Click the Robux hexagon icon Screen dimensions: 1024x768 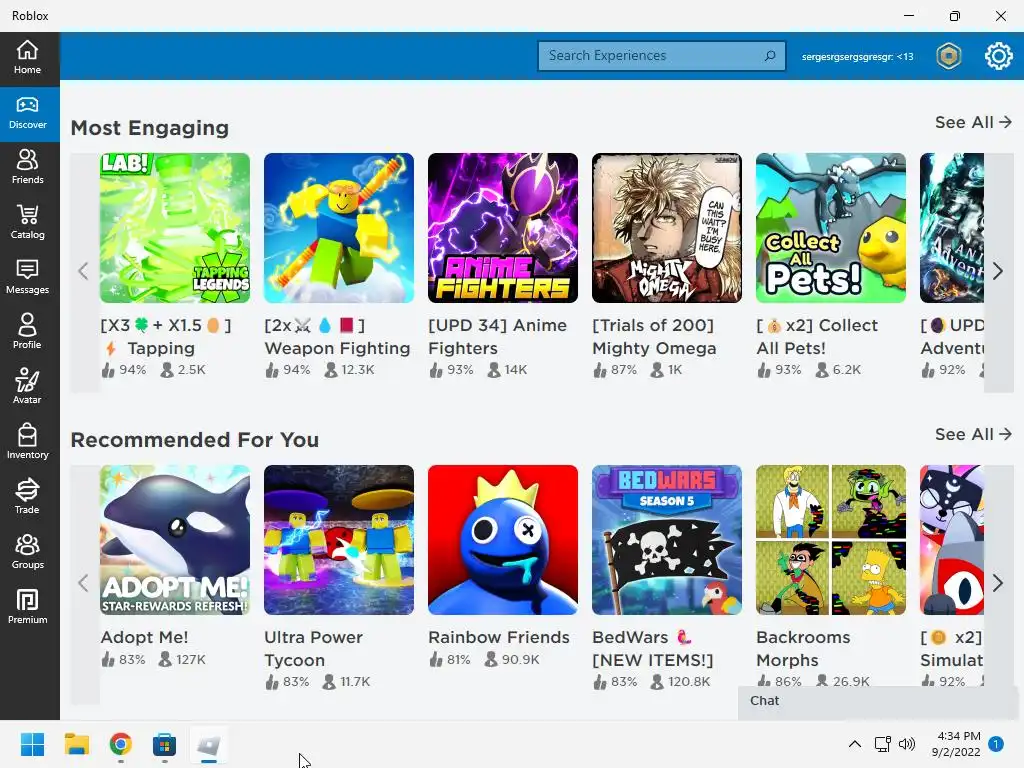(949, 56)
